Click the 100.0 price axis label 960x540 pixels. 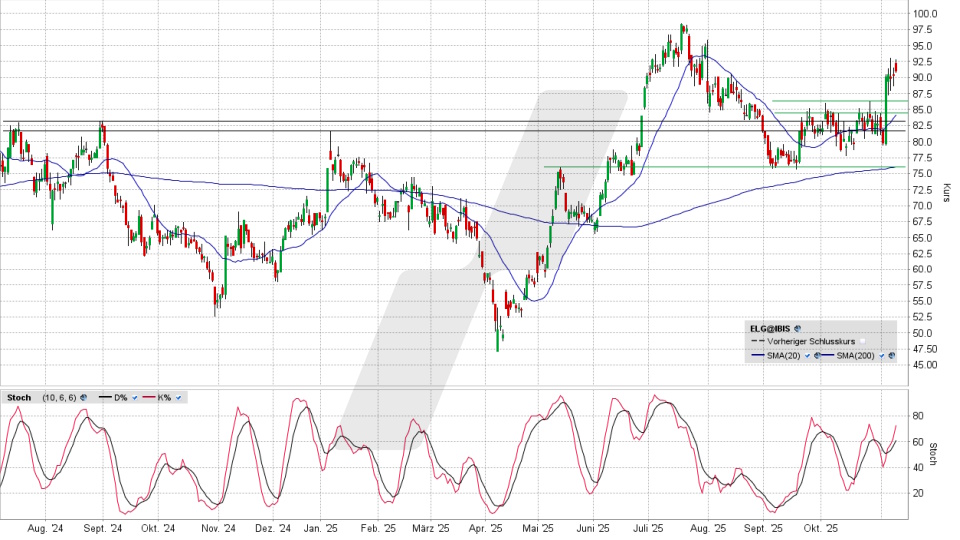tap(923, 14)
